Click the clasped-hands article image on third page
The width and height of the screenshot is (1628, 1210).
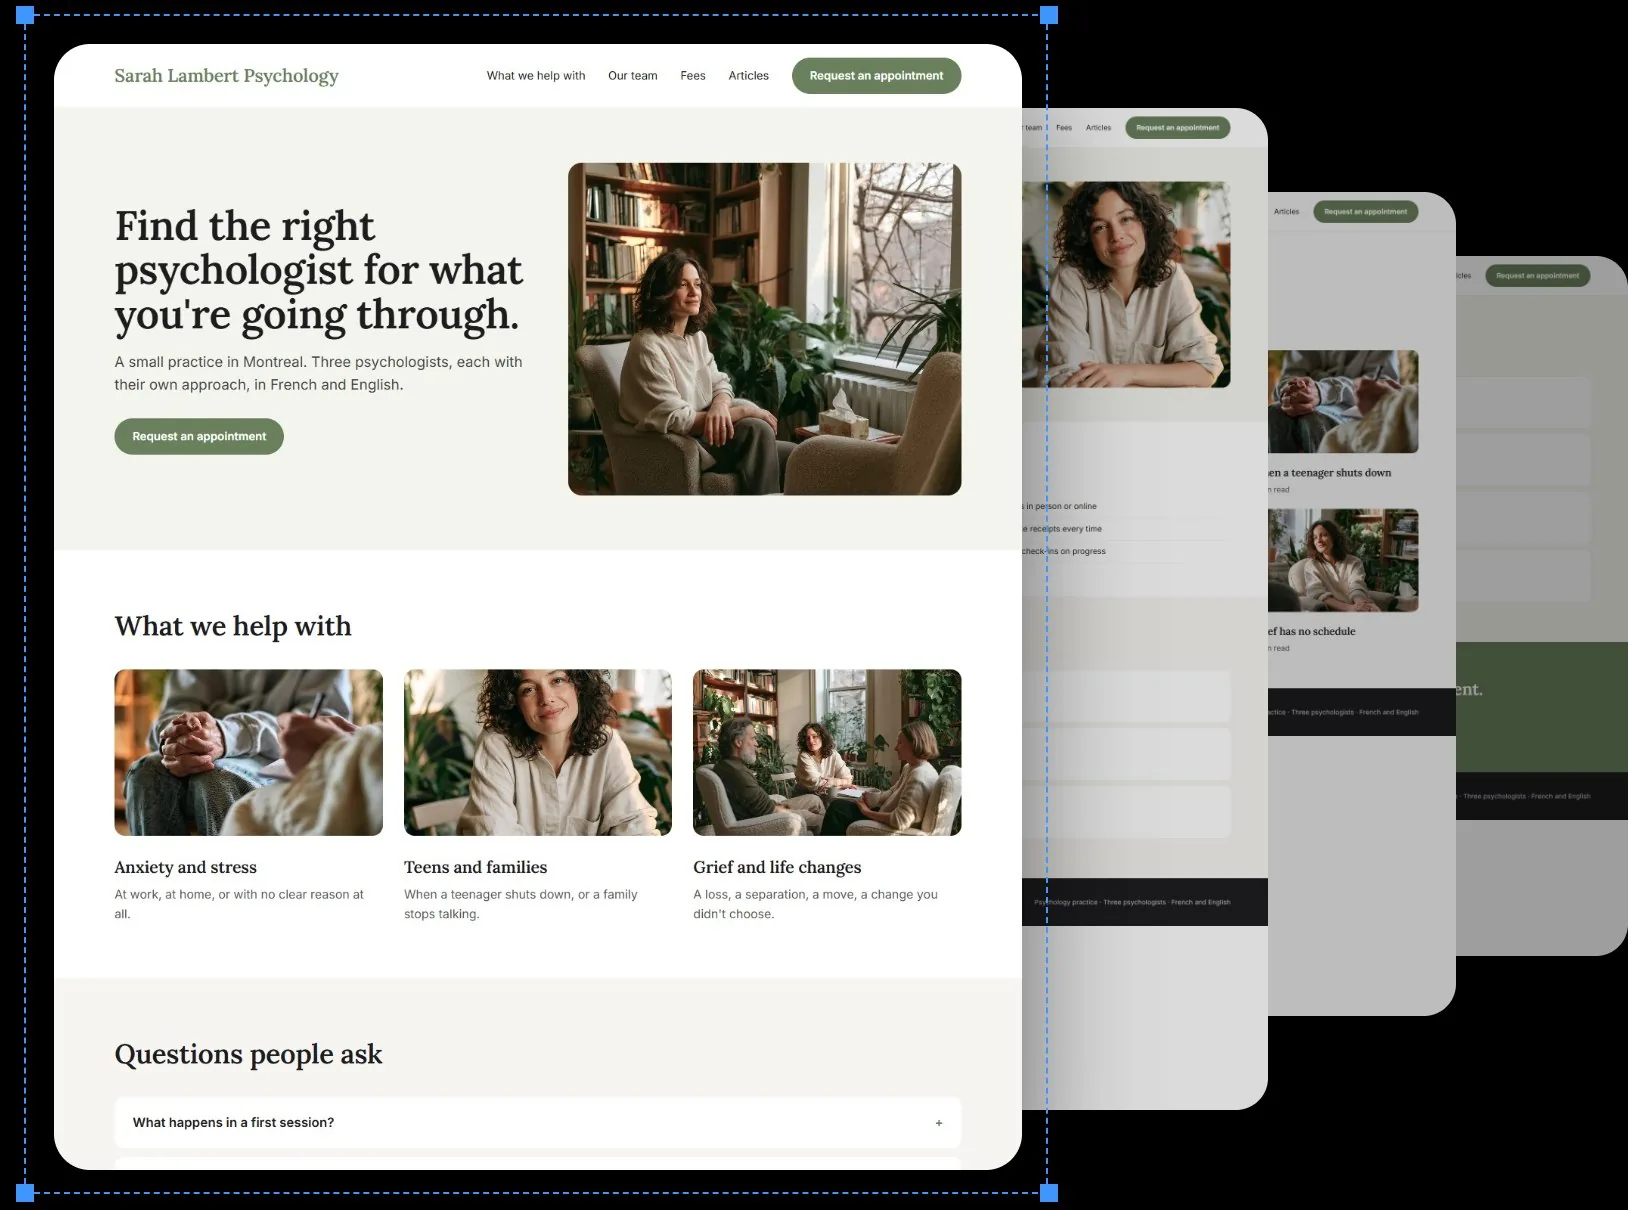pyautogui.click(x=1343, y=401)
